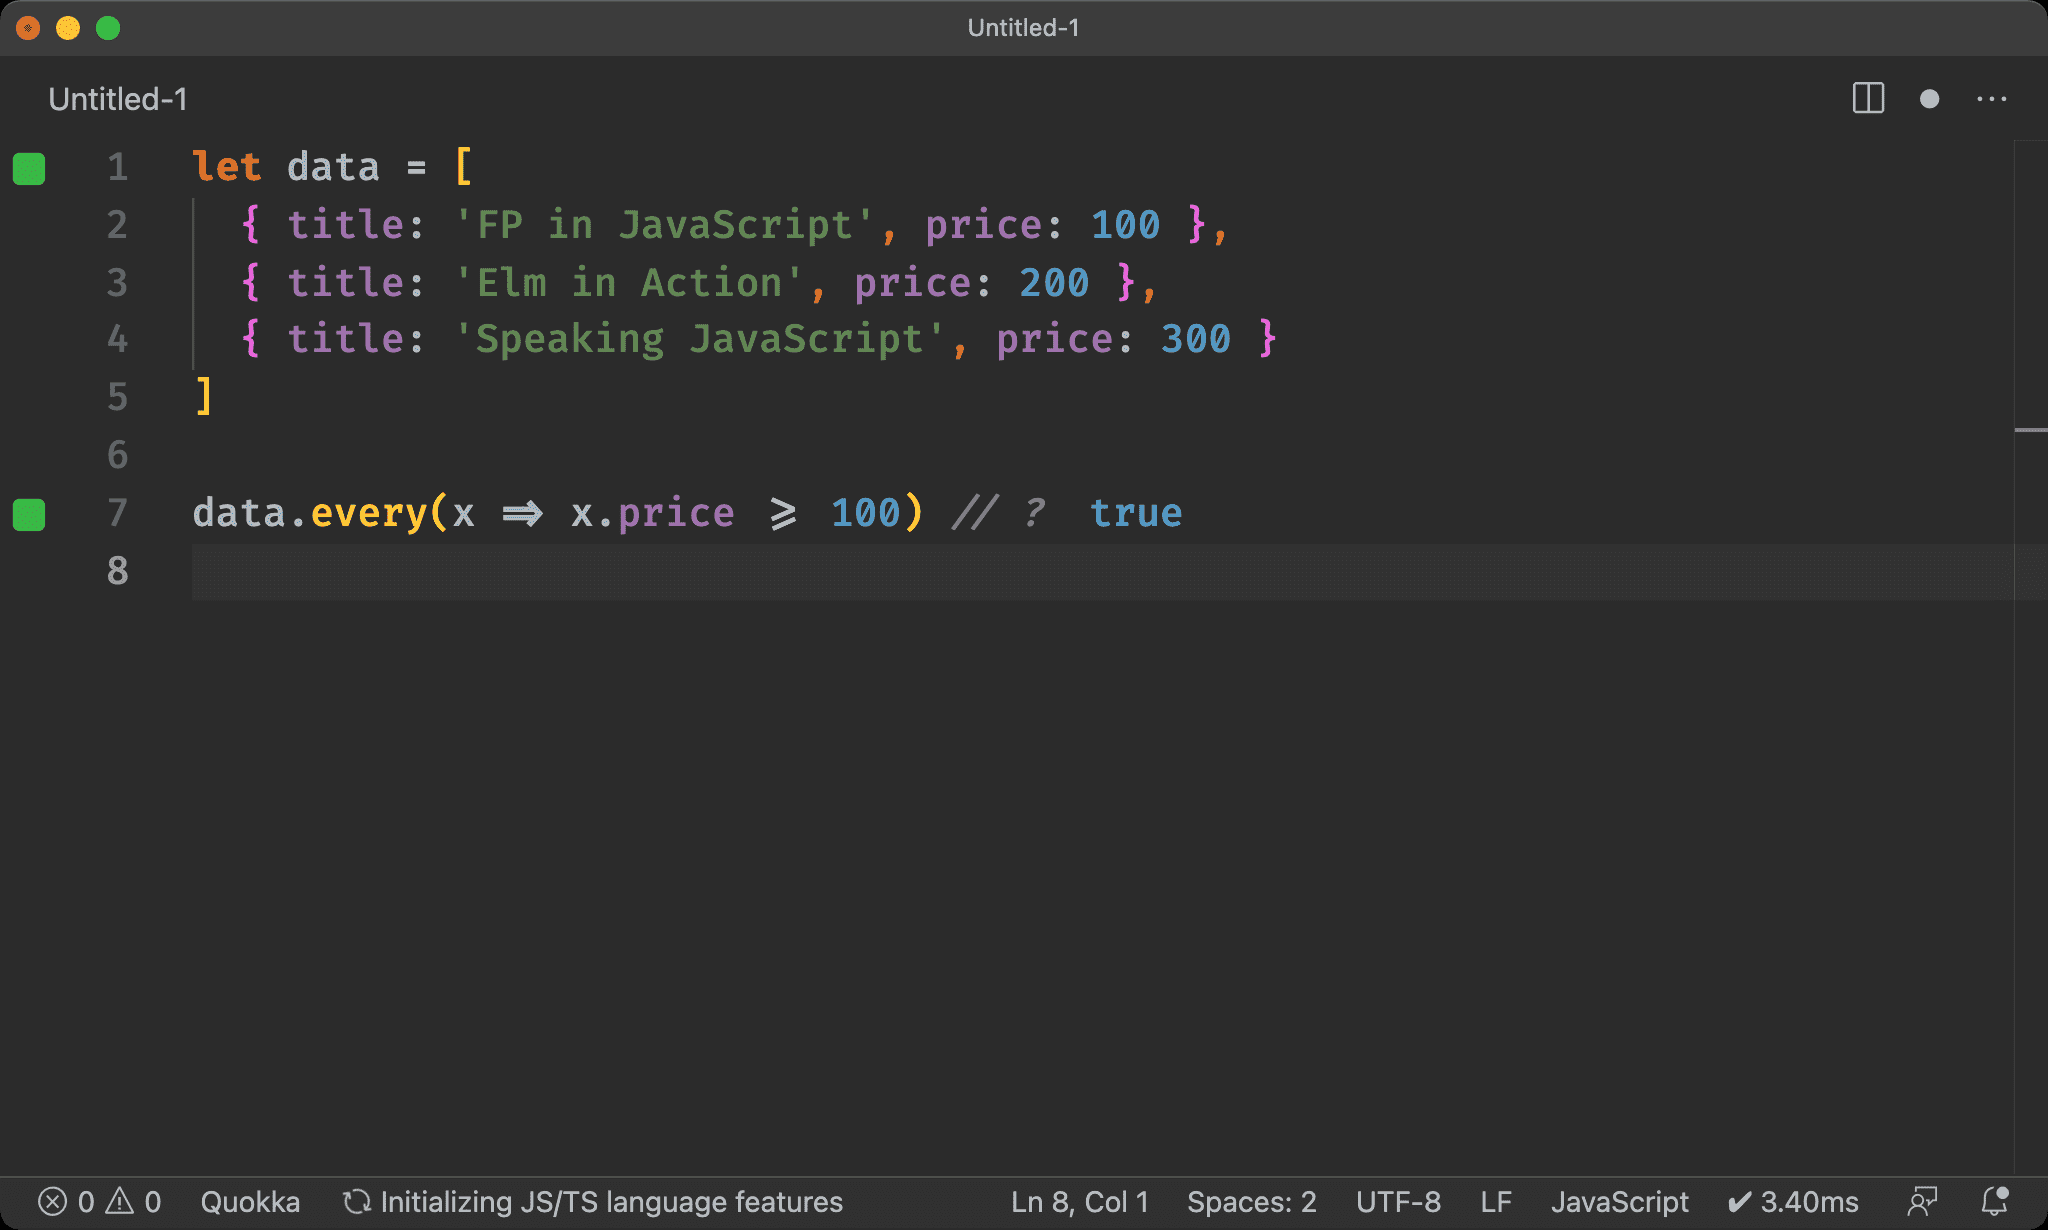The height and width of the screenshot is (1230, 2048).
Task: Click the 'data' variable on line 1
Action: (x=333, y=167)
